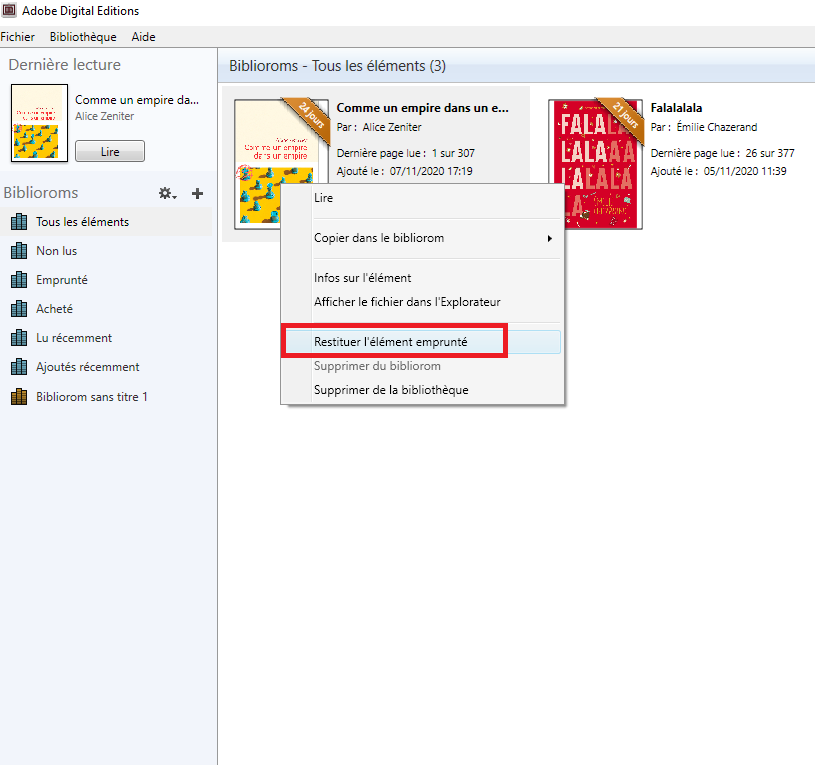Click the Lire button under Dernière lecture
This screenshot has height=765, width=815.
click(110, 151)
